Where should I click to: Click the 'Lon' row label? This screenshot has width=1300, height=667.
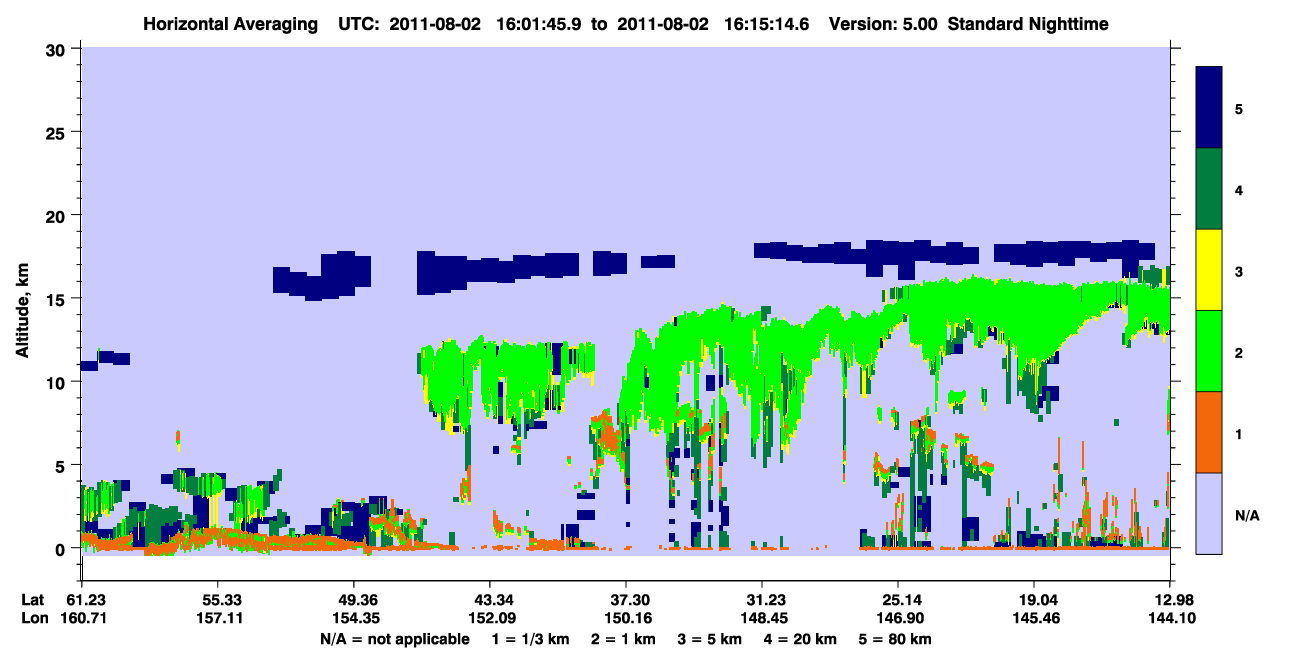(x=34, y=618)
